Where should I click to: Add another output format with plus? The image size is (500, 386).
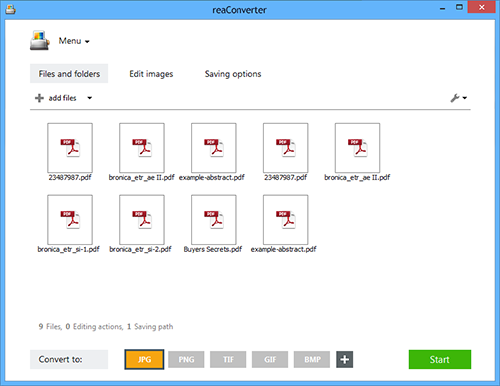(345, 359)
